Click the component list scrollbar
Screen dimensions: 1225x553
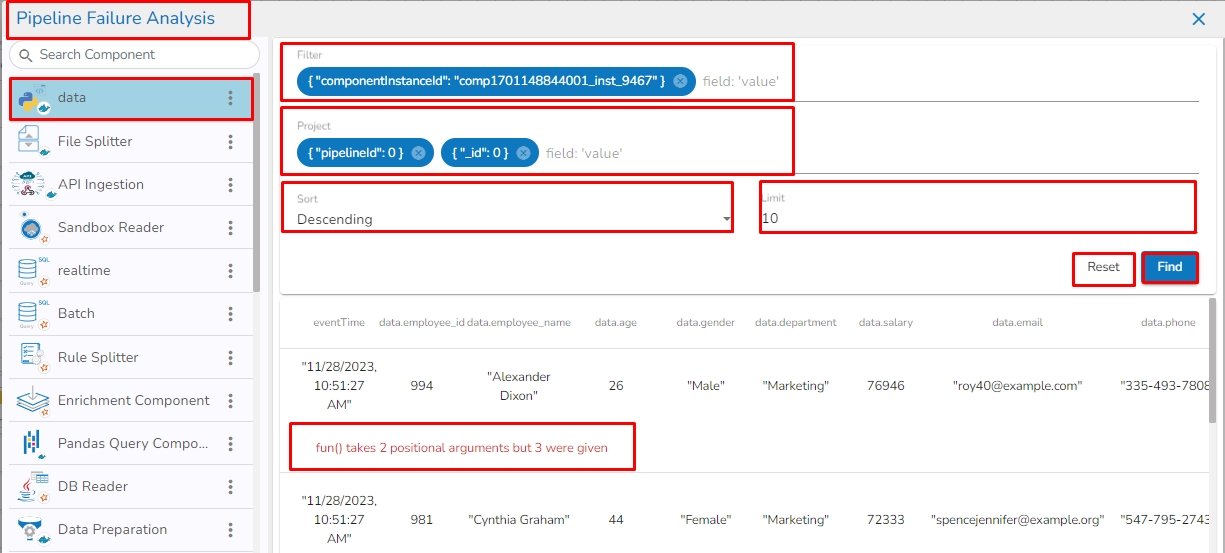pyautogui.click(x=257, y=180)
